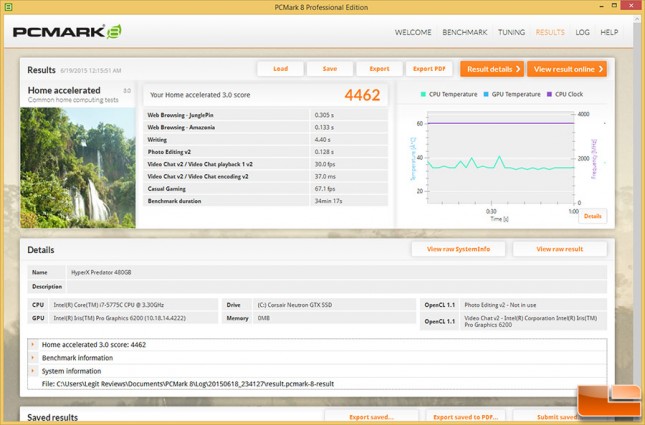Toggle CPU Clock legend swatch

click(549, 94)
